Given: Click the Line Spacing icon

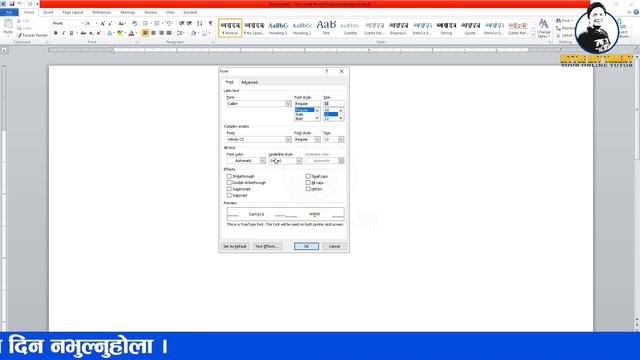Looking at the screenshot, I should pos(180,33).
